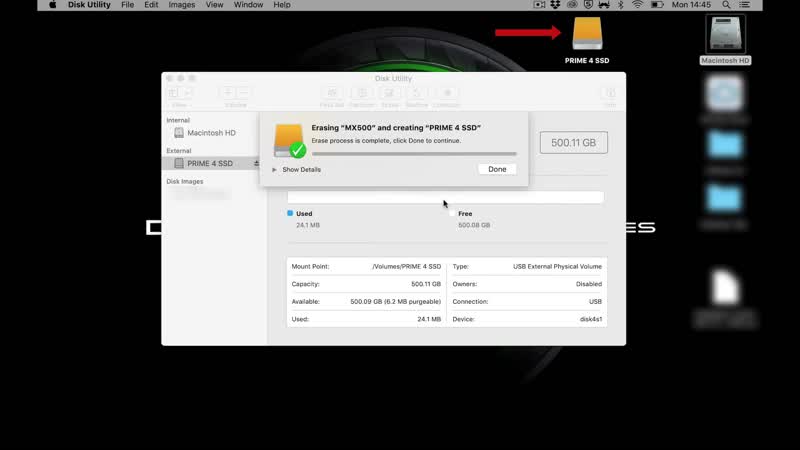Open the File menu
The width and height of the screenshot is (800, 450).
(x=128, y=5)
